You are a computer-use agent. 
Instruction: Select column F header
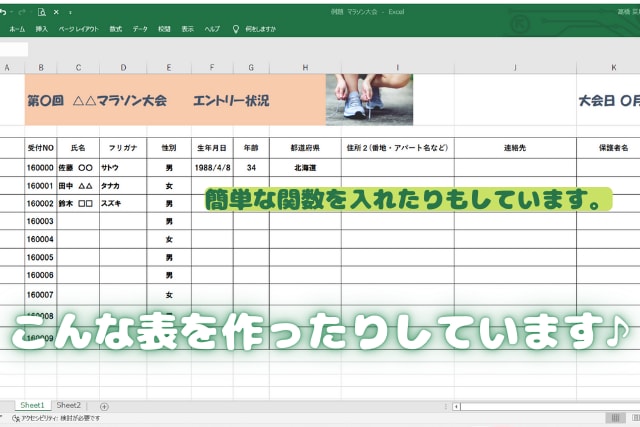pyautogui.click(x=212, y=68)
